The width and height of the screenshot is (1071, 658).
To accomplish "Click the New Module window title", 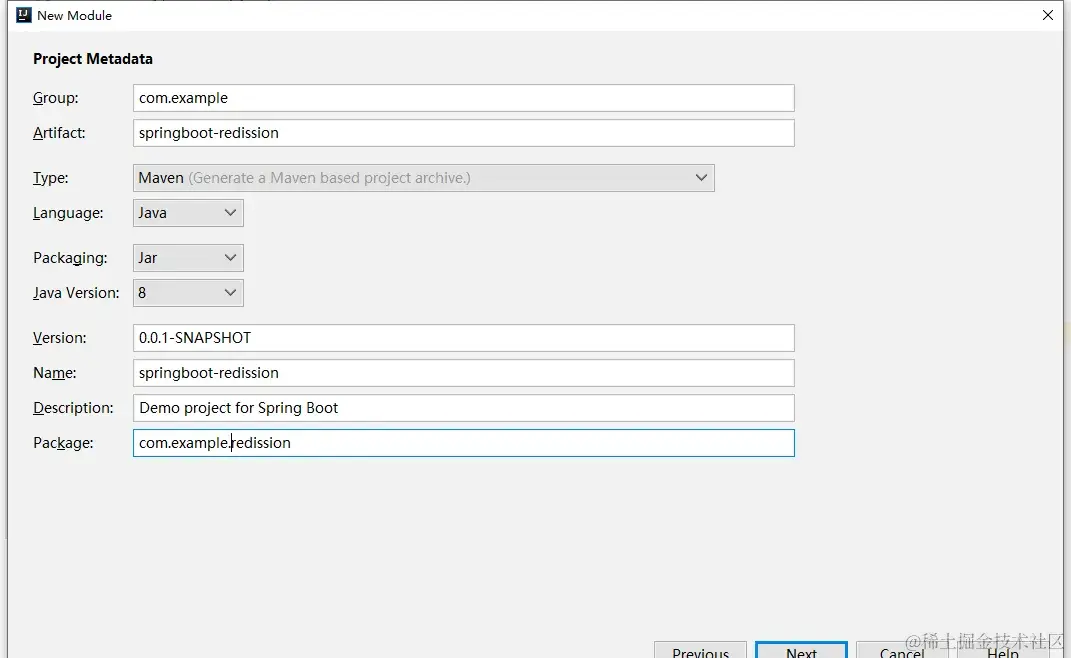I will tap(74, 15).
